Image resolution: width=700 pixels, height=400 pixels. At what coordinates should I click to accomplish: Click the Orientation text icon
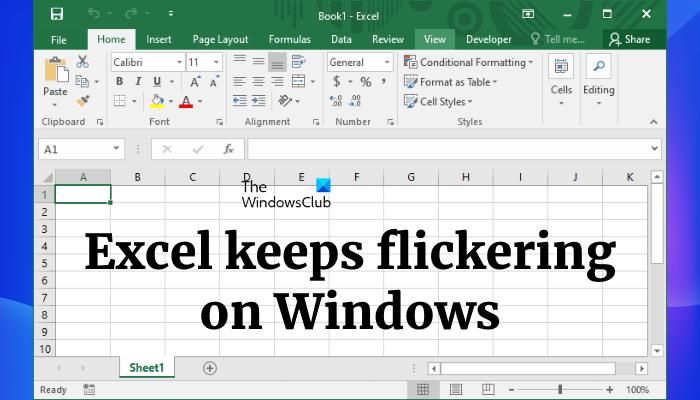(284, 101)
